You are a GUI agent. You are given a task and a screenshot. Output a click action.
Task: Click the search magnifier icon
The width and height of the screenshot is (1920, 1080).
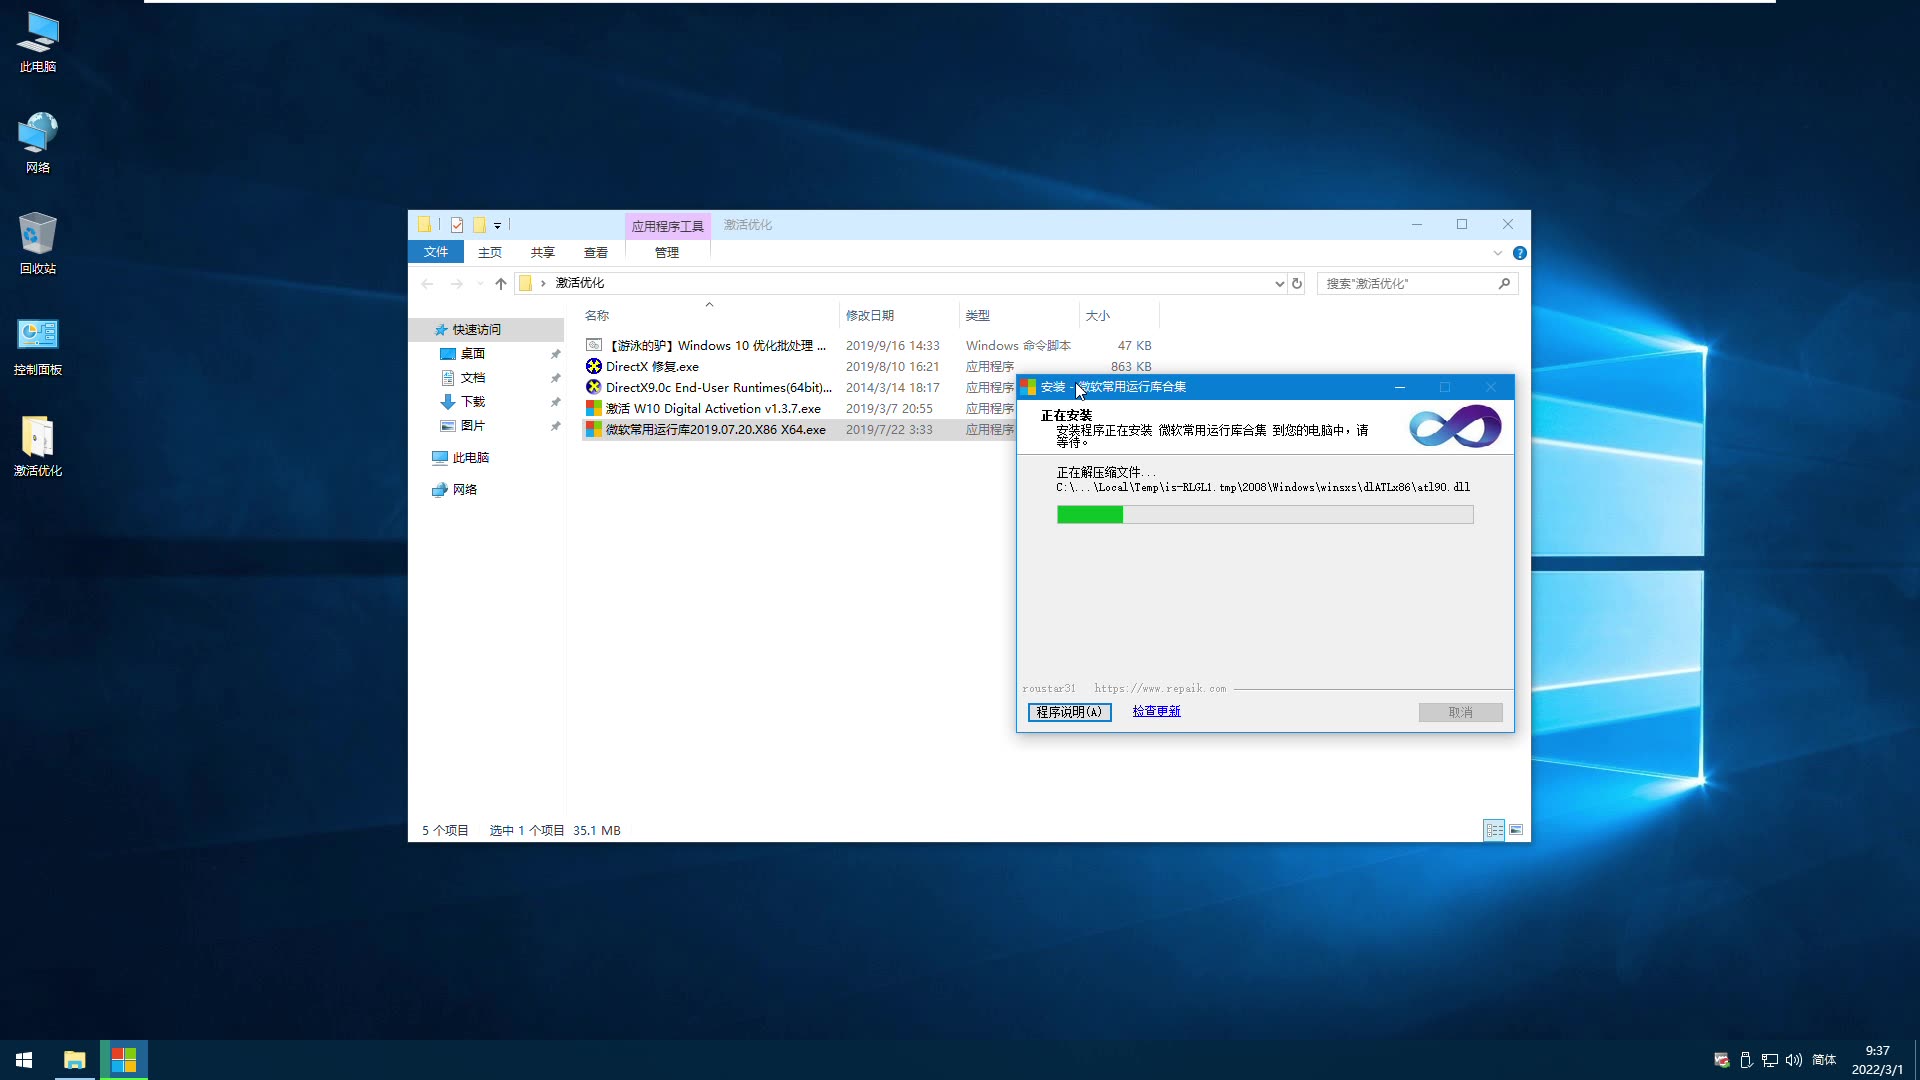(1504, 284)
